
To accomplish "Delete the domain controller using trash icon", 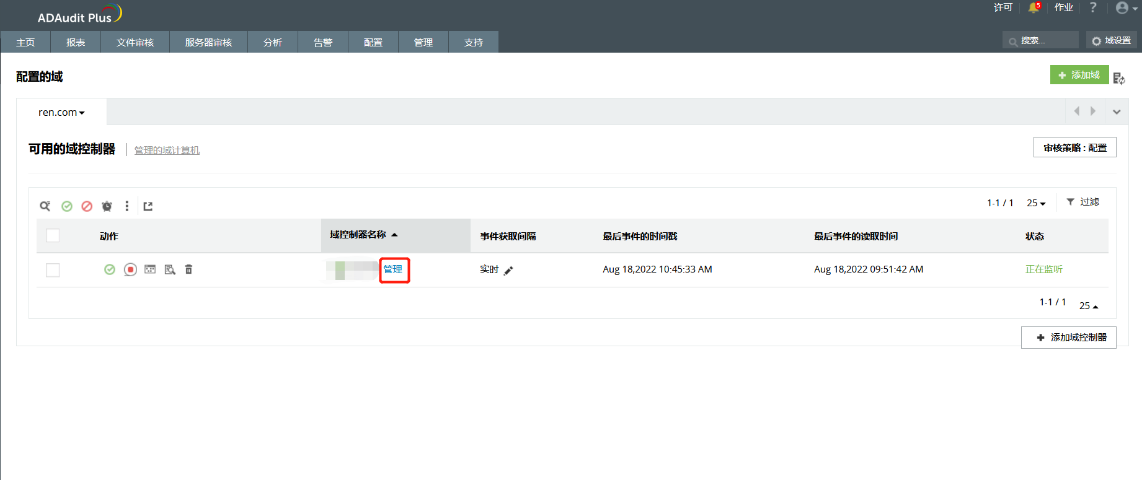I will [x=189, y=269].
